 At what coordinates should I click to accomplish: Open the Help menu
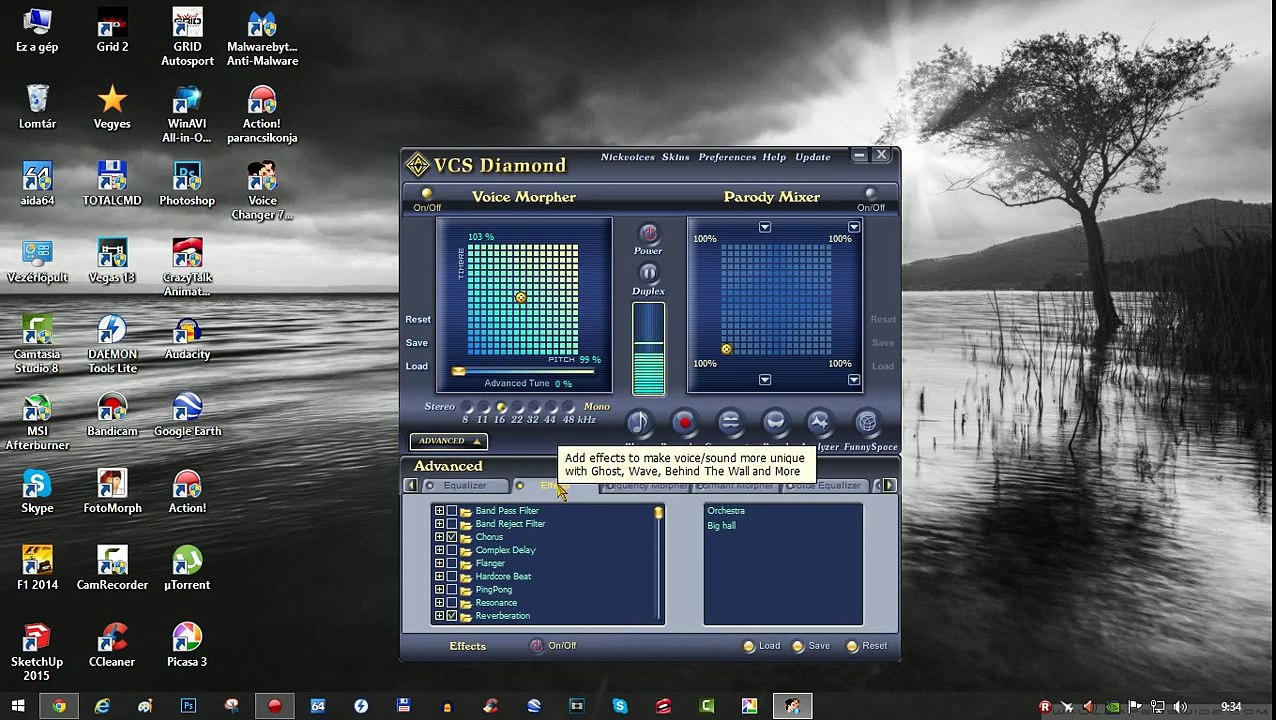[x=774, y=157]
